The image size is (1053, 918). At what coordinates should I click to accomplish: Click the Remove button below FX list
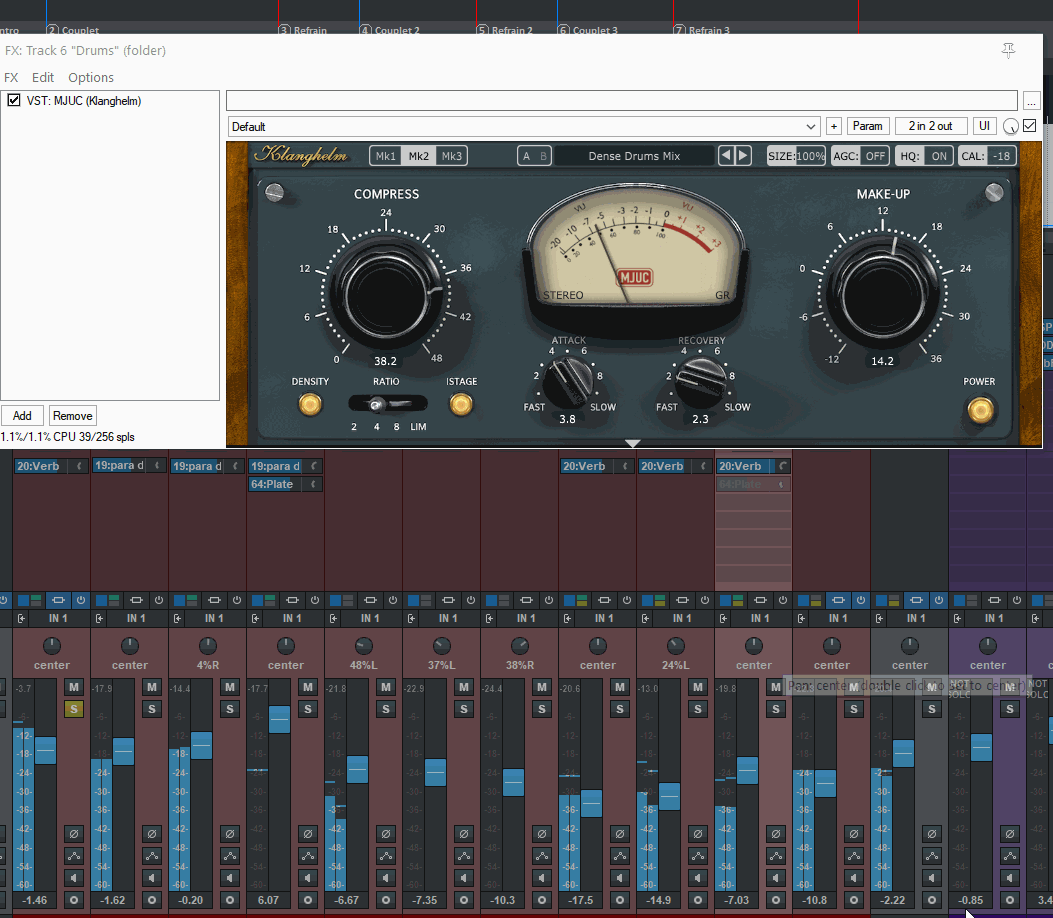coord(72,416)
